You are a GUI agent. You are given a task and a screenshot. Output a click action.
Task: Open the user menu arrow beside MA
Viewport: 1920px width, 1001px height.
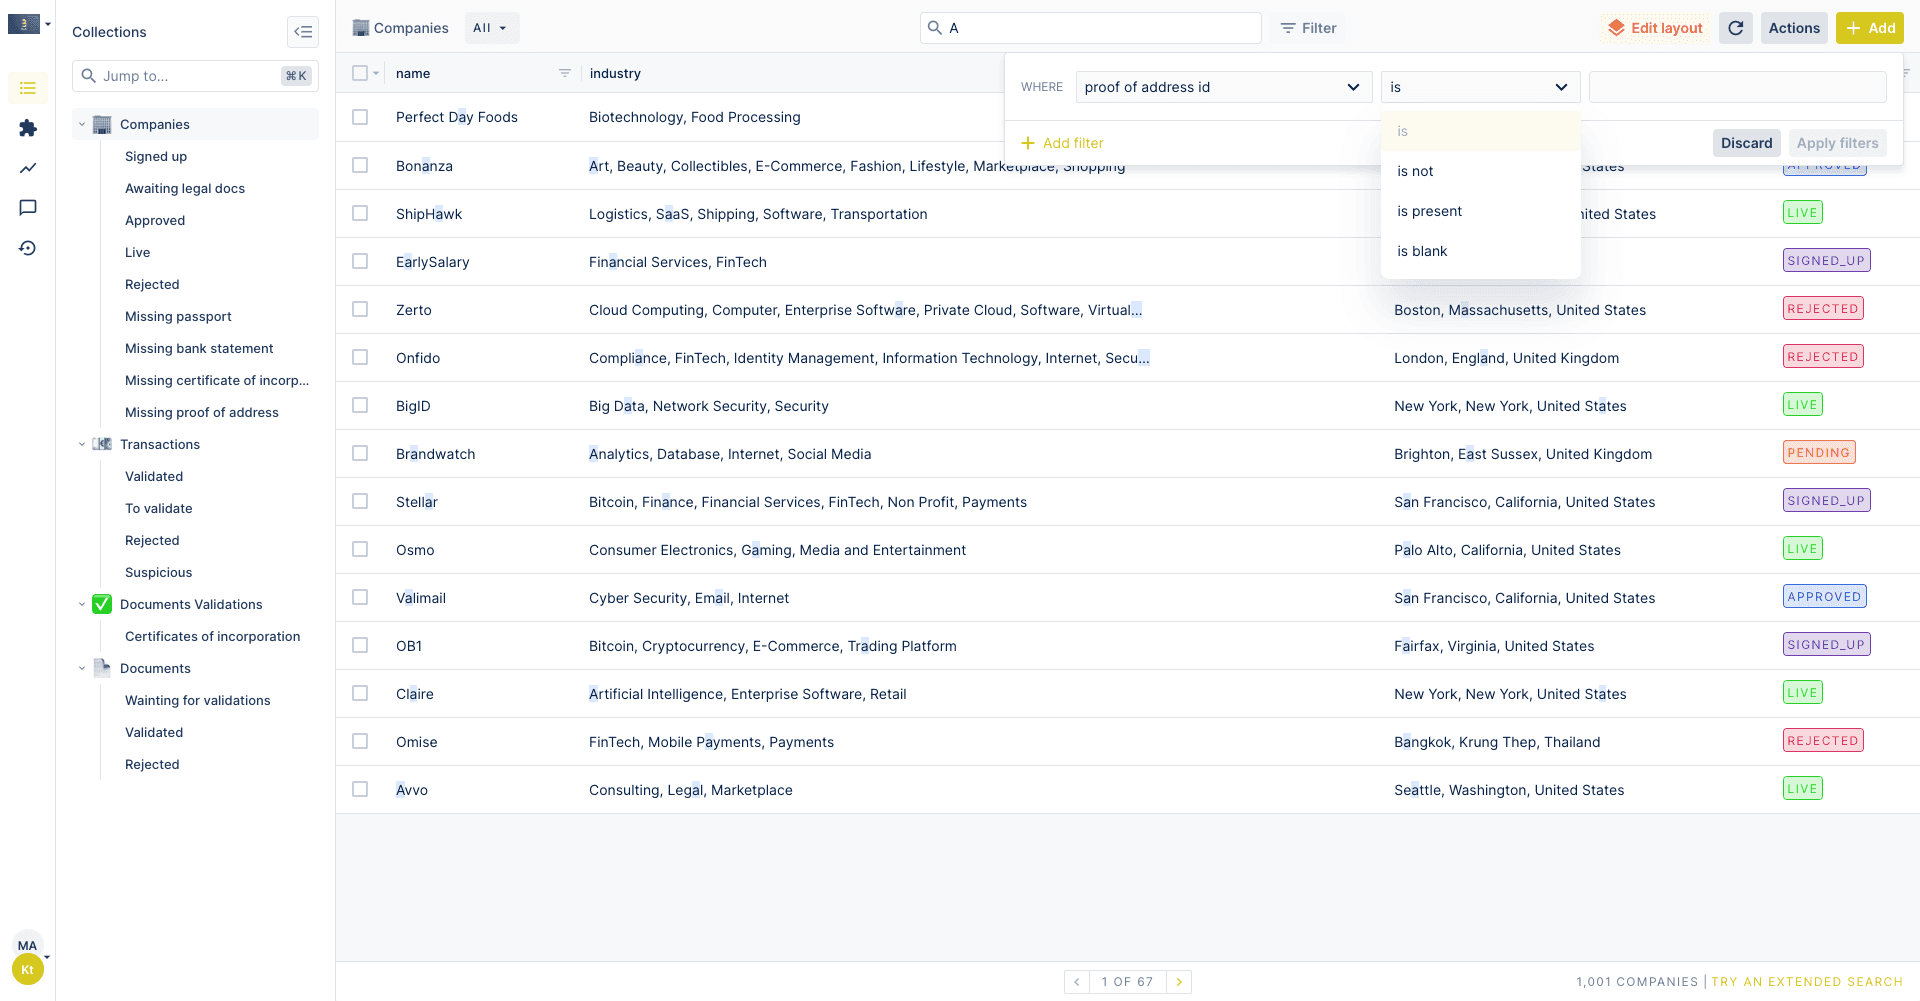click(x=47, y=957)
